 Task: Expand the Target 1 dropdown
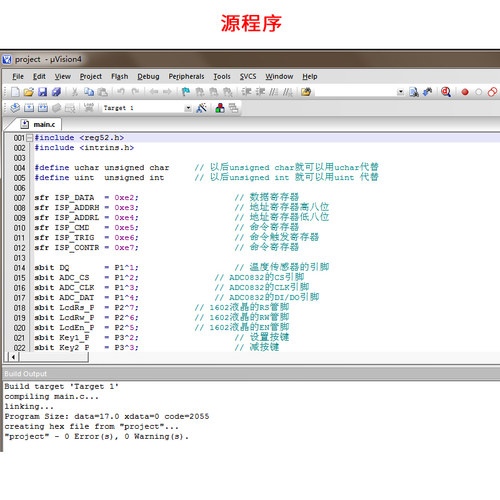click(x=188, y=108)
